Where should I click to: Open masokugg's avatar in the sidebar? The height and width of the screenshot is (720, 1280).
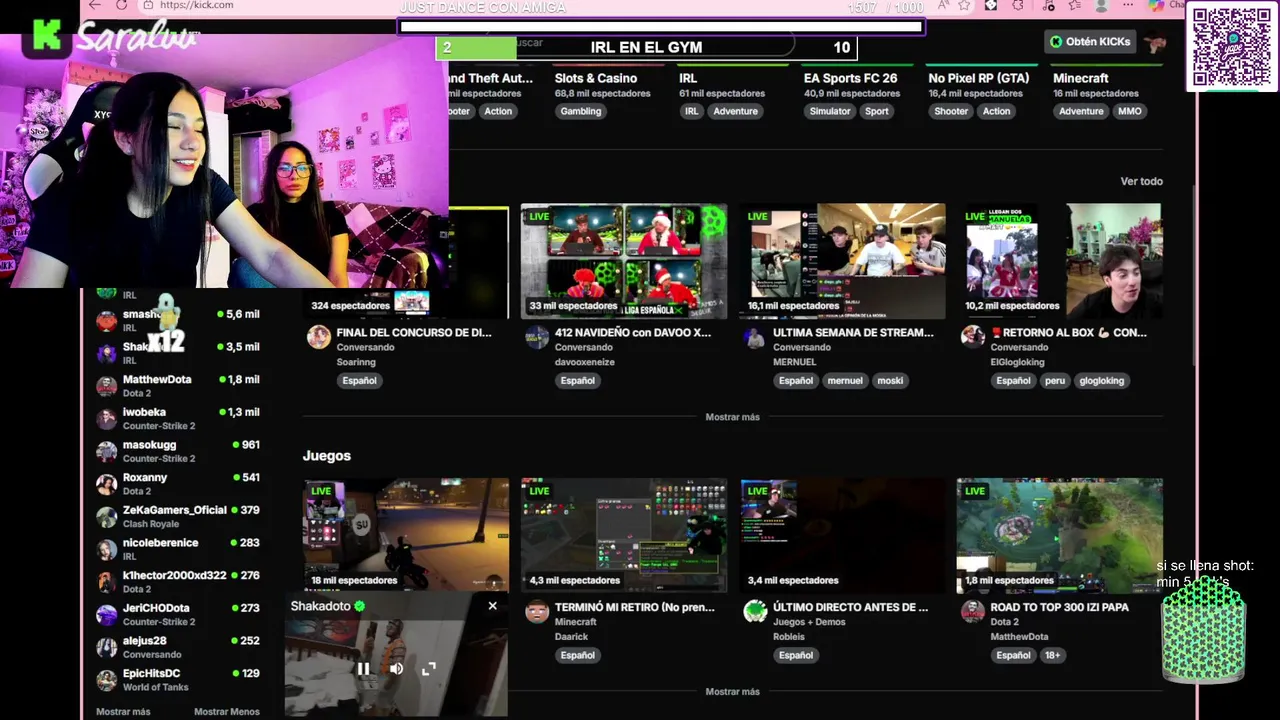coord(106,451)
